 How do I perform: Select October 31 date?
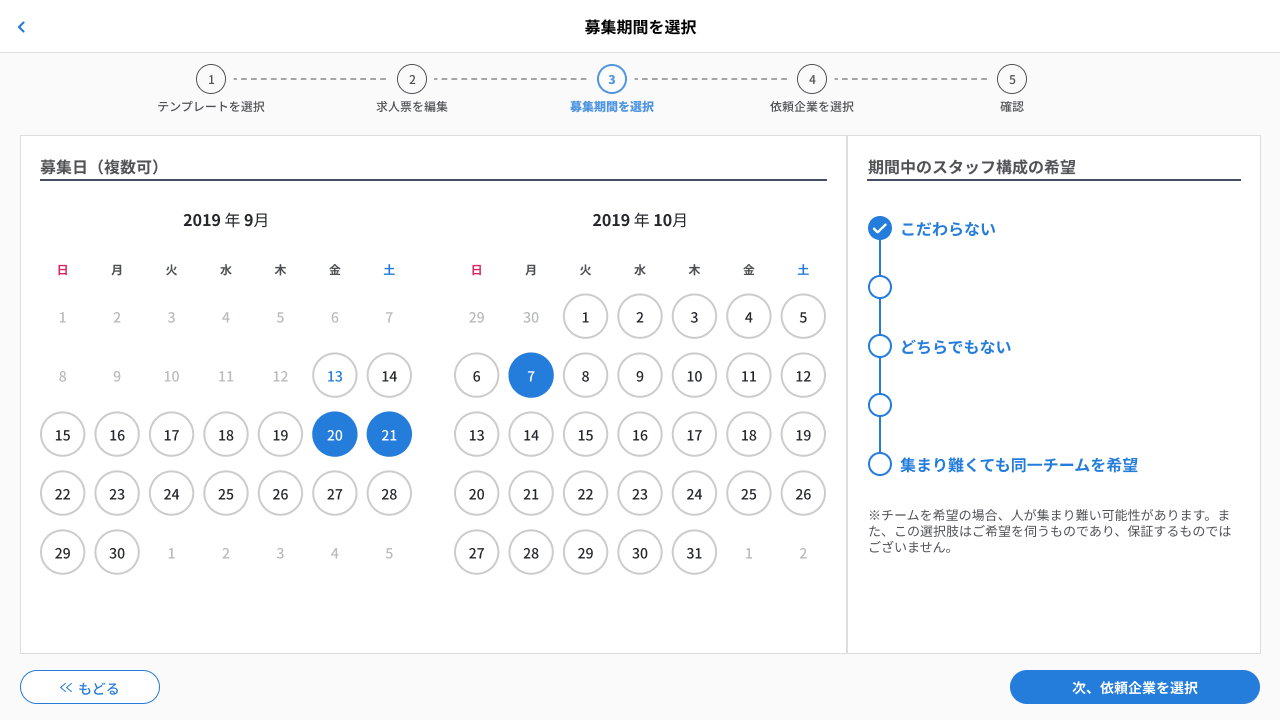click(694, 552)
